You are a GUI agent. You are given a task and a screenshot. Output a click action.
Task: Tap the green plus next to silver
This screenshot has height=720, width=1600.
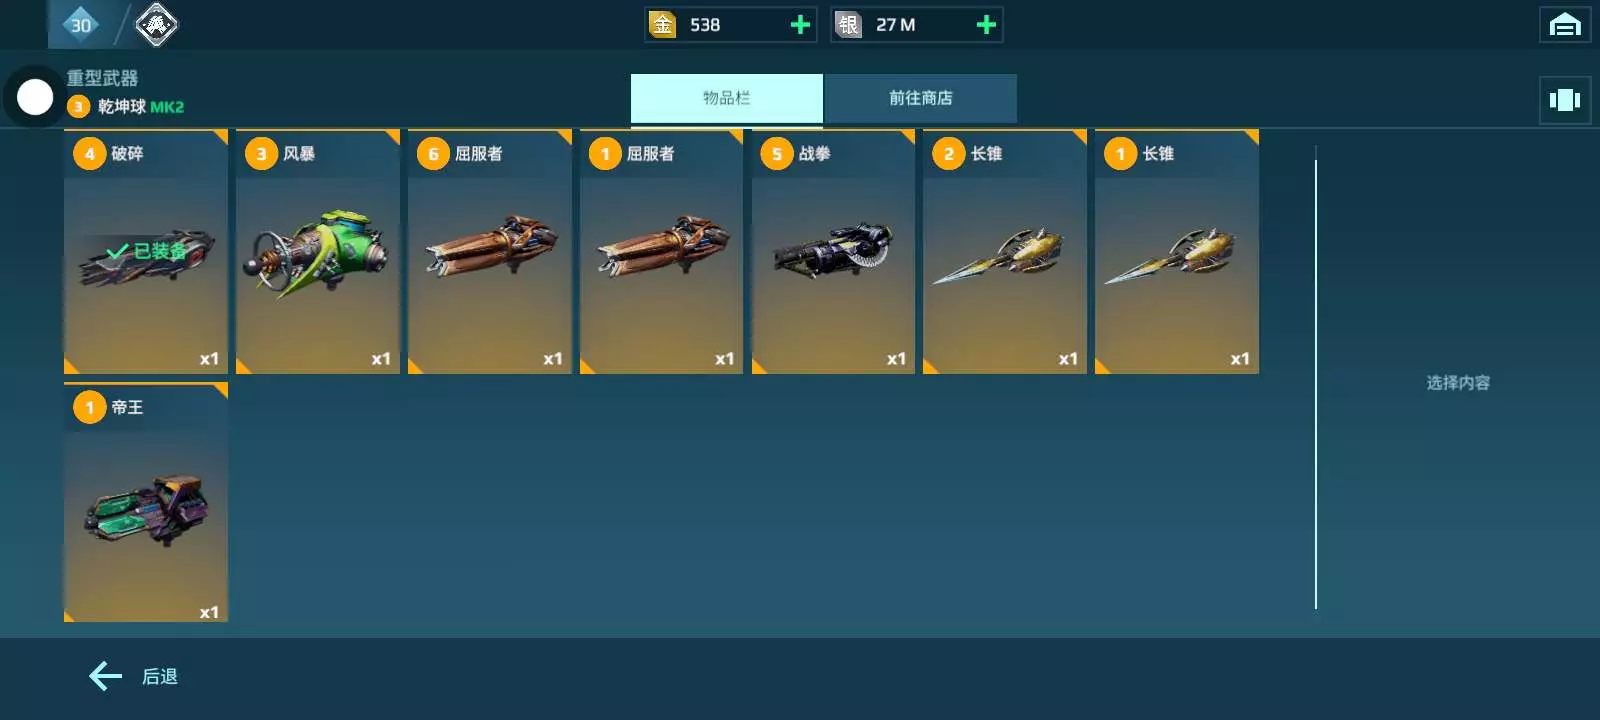(x=986, y=25)
